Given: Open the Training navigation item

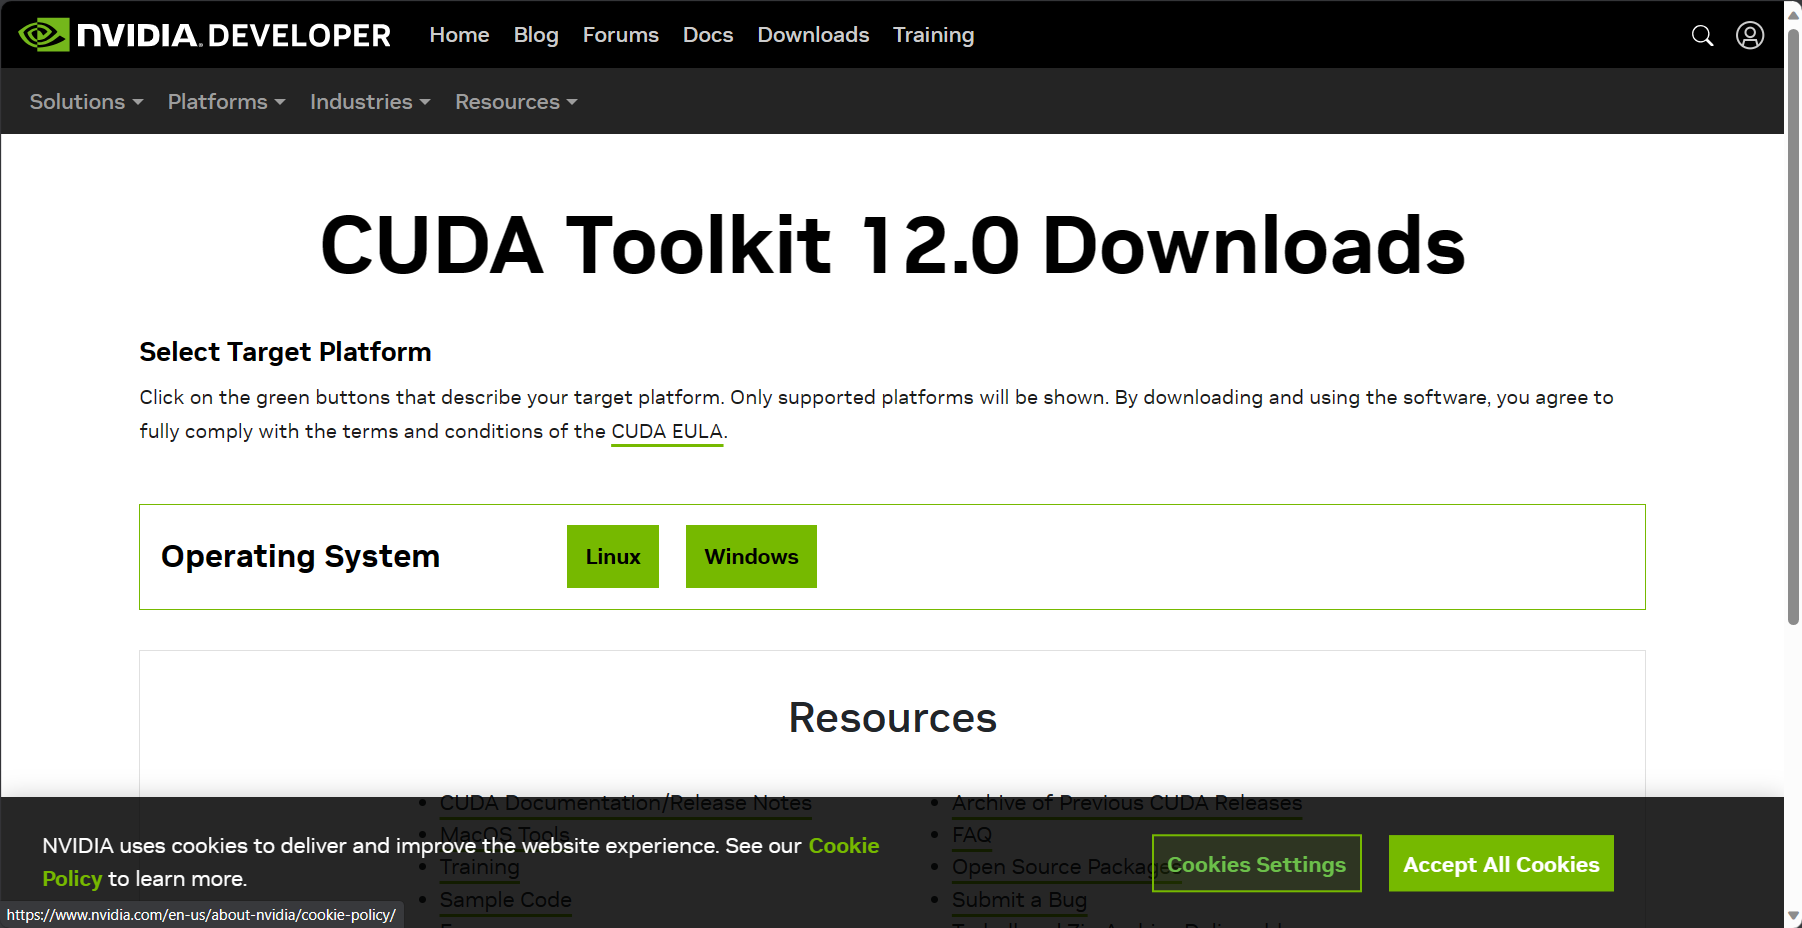Looking at the screenshot, I should click(x=933, y=35).
